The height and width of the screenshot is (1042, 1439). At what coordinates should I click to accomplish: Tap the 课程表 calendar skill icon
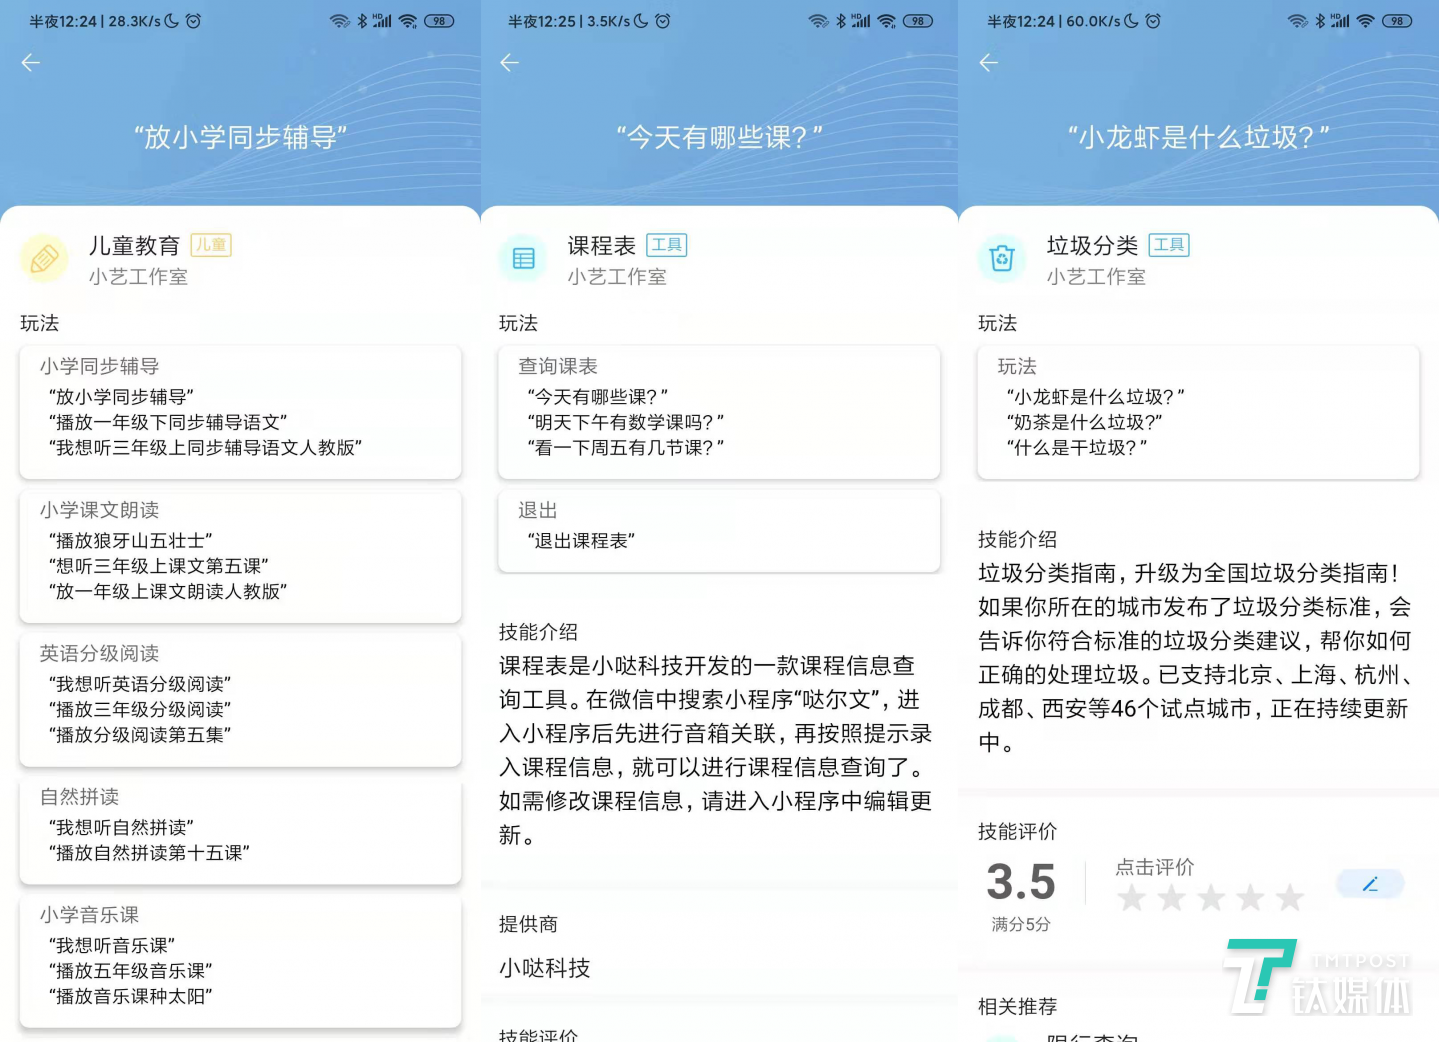click(523, 259)
